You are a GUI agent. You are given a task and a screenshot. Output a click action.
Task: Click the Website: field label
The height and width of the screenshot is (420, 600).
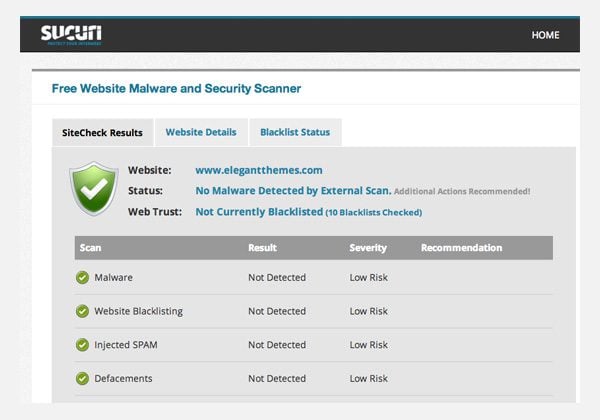pos(150,170)
